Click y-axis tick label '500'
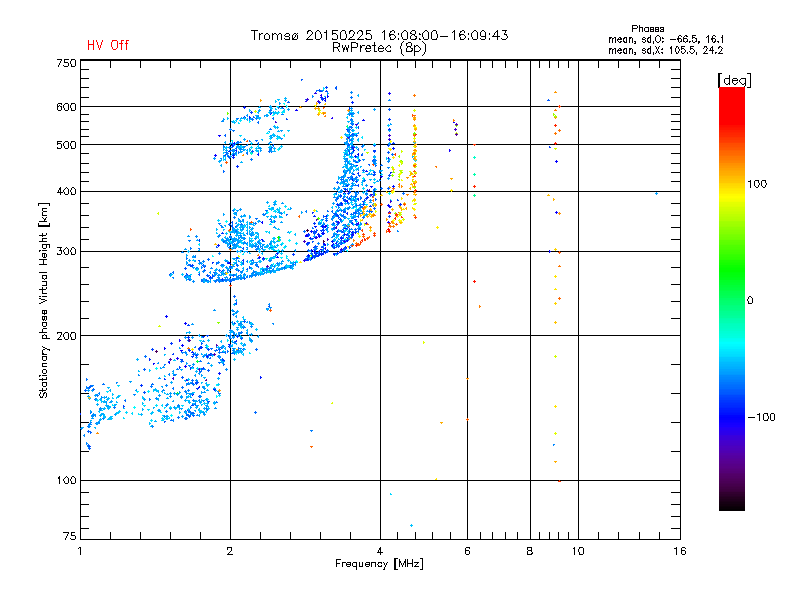The width and height of the screenshot is (800, 600). [66, 145]
